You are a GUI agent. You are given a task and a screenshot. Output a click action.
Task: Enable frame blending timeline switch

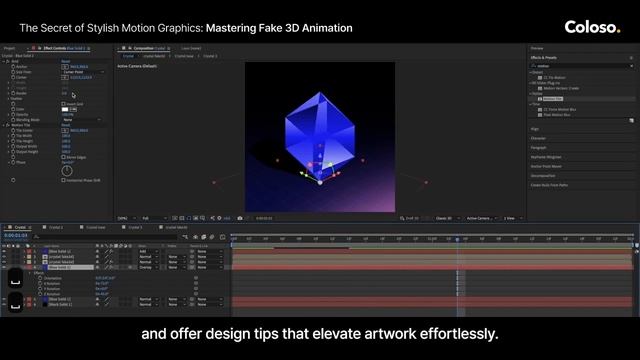point(204,237)
